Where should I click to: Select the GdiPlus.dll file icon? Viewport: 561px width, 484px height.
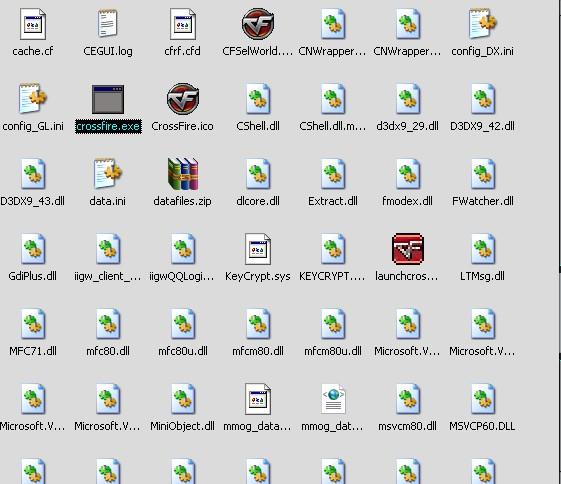pos(33,249)
